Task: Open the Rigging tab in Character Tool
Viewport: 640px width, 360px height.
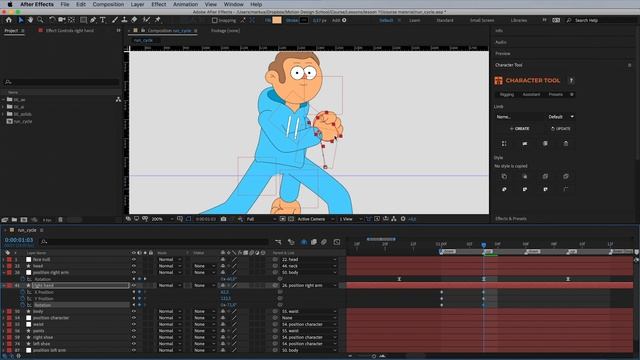Action: 507,94
